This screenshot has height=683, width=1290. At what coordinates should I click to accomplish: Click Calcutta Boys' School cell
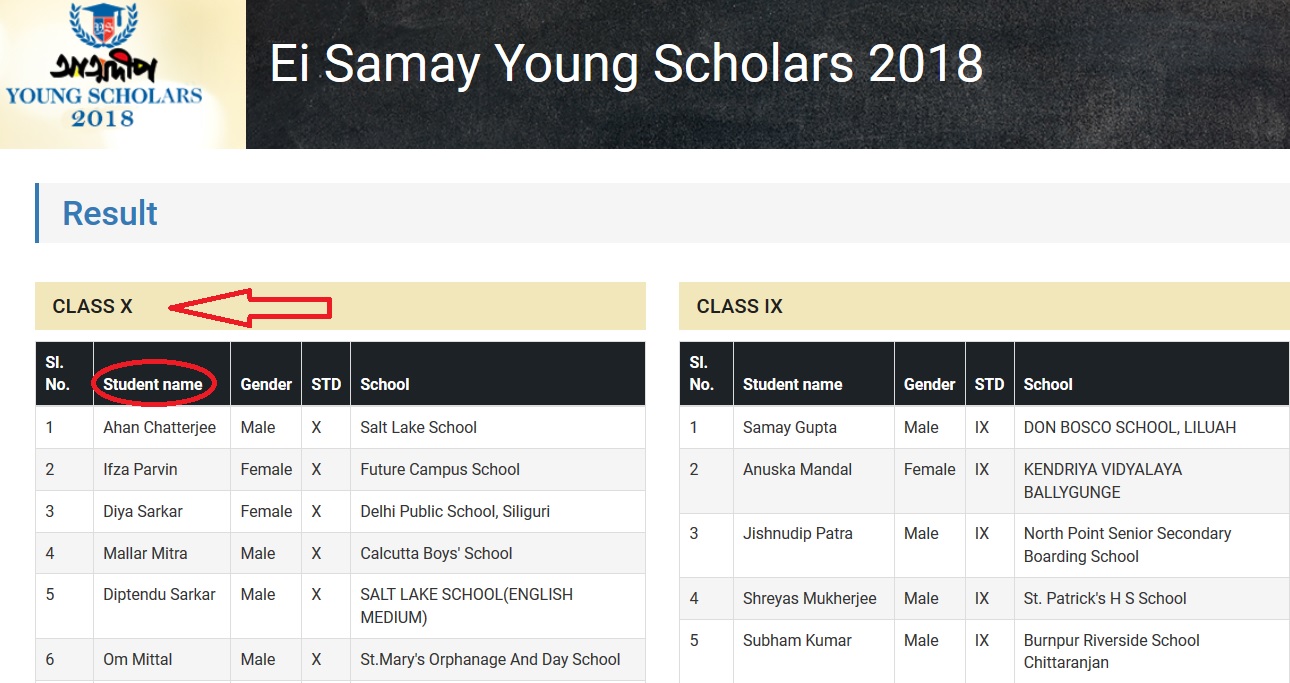pos(436,553)
